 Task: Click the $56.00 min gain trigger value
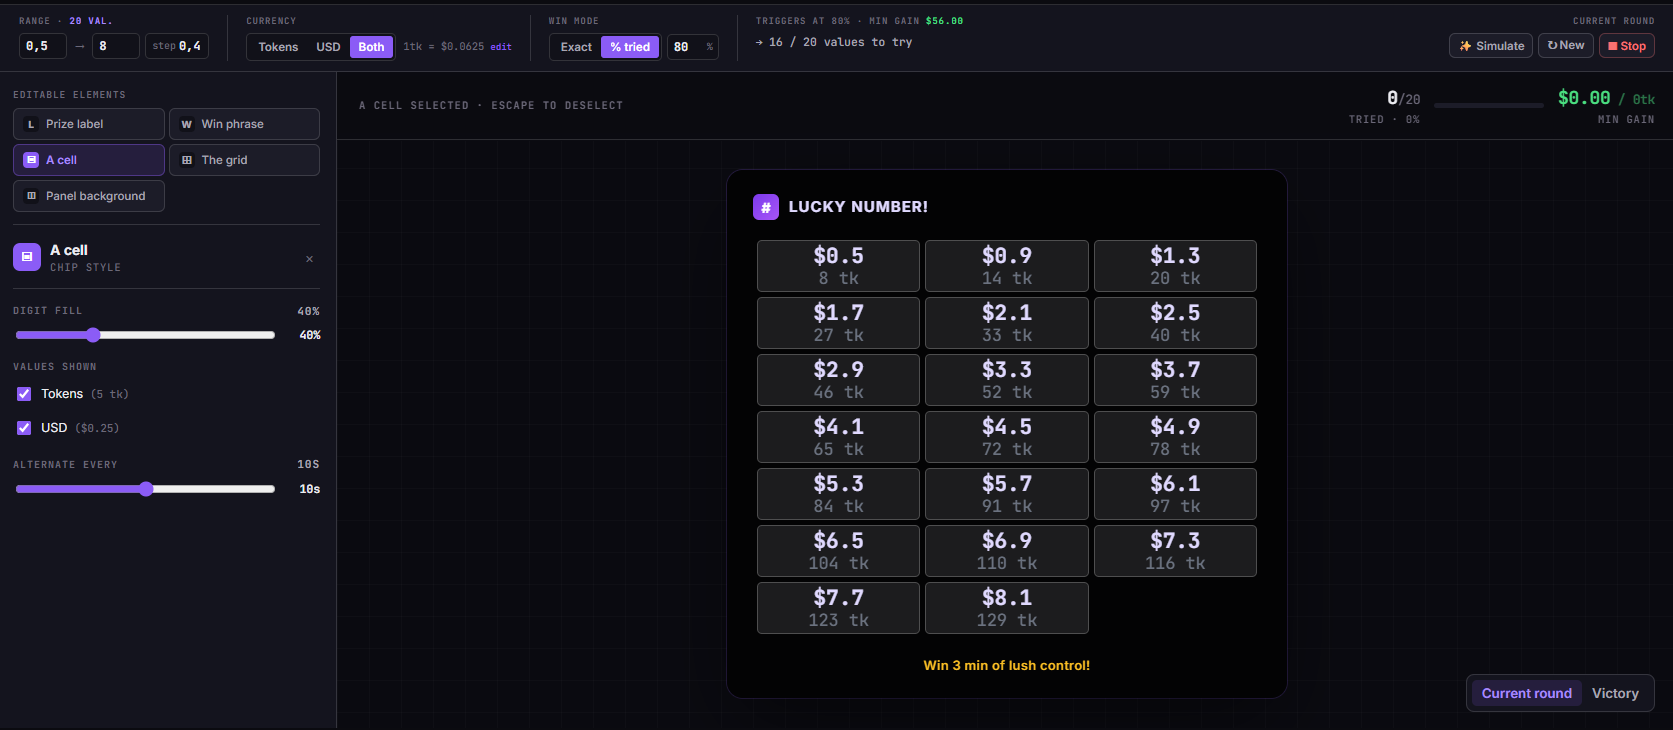coord(944,21)
